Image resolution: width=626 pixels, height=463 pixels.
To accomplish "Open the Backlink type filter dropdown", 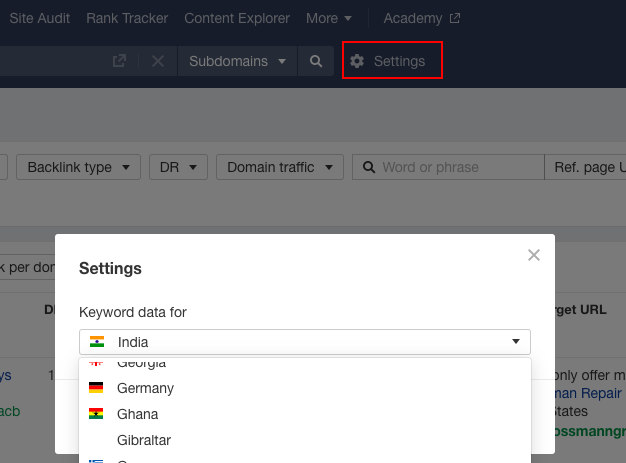I will click(x=78, y=167).
